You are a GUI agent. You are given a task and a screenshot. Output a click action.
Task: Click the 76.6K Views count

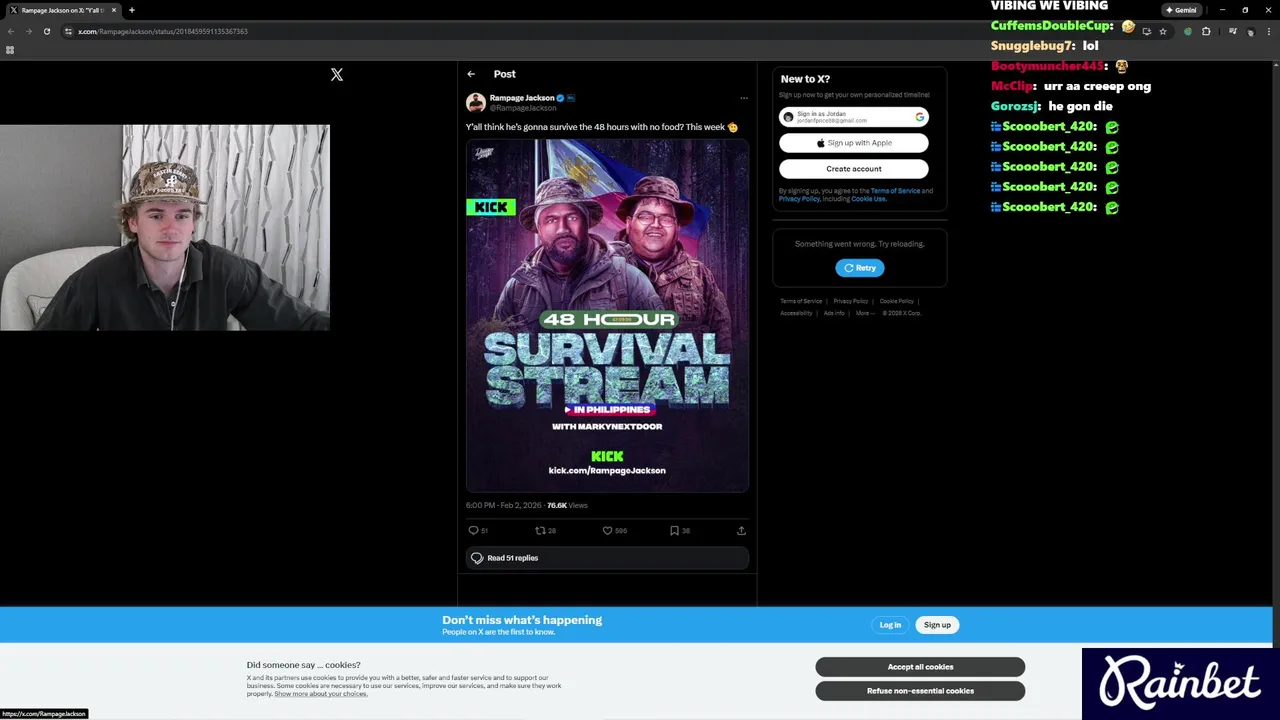[567, 506]
